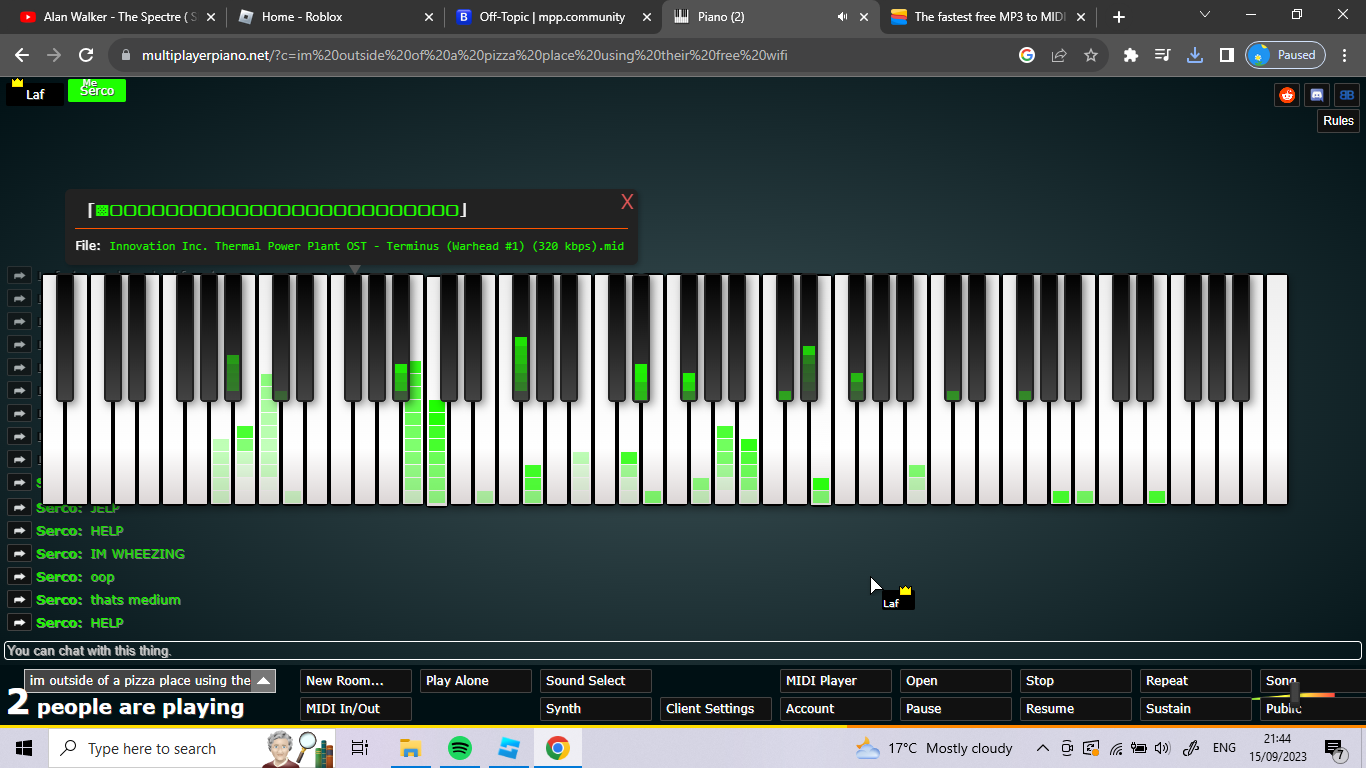Click the reply arrow beside 'Serco: thats medium'
This screenshot has height=768, width=1366.
point(19,599)
